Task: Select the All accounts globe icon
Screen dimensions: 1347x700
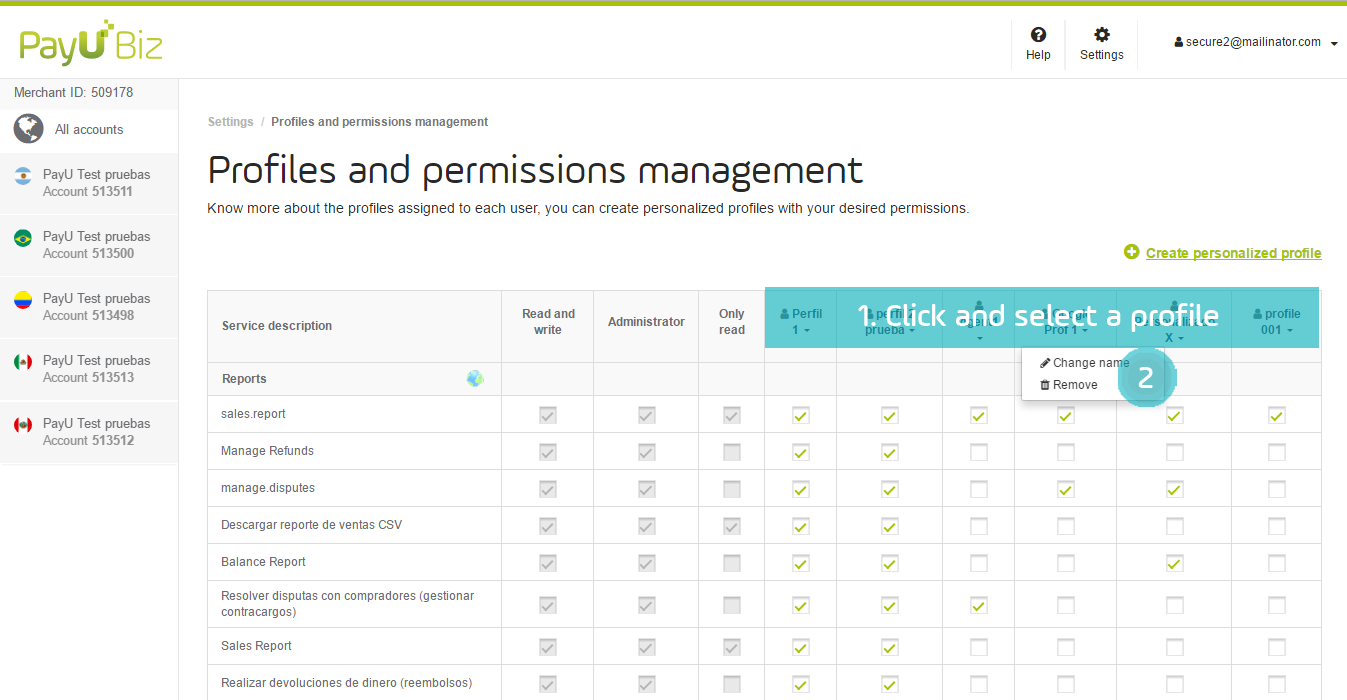Action: click(29, 129)
